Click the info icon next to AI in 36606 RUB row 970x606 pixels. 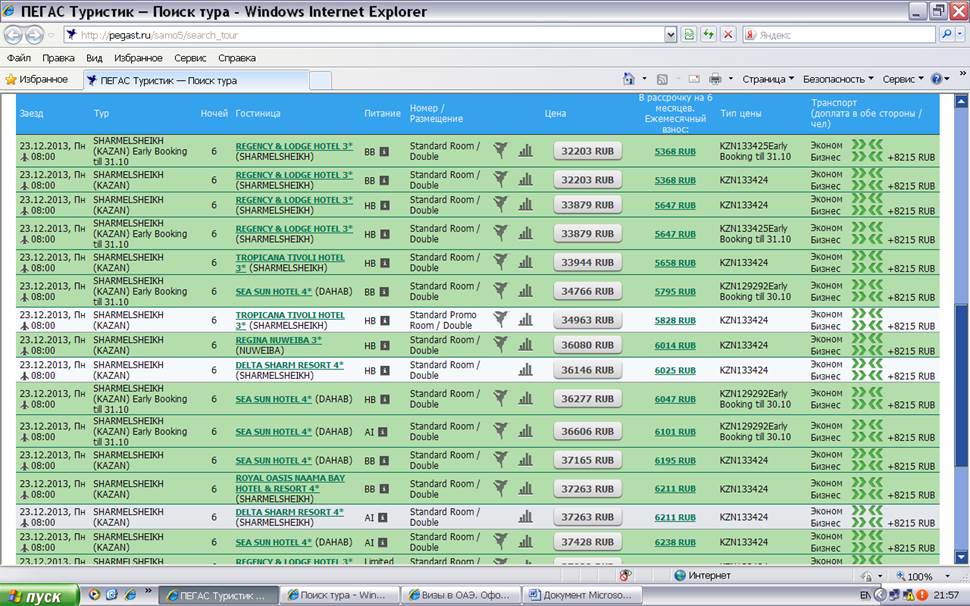[x=382, y=432]
